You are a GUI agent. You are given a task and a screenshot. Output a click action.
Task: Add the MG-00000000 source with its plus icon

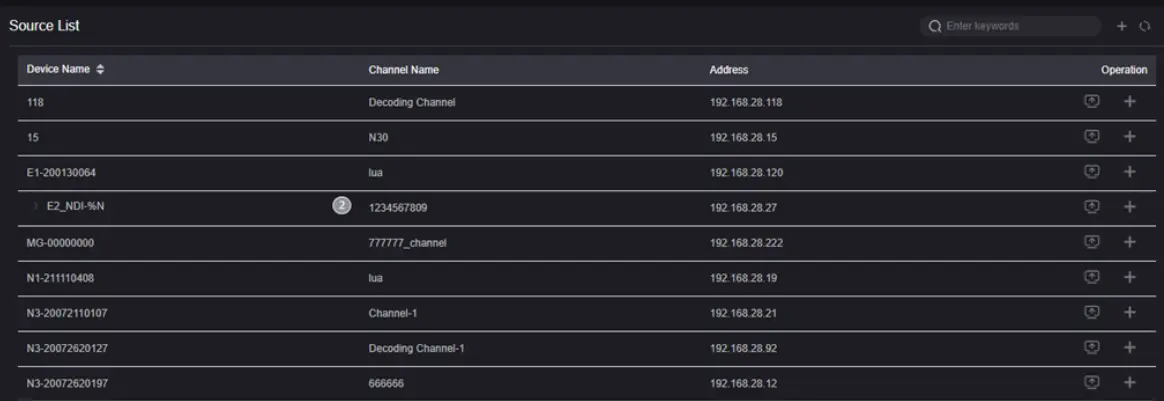(x=1130, y=242)
